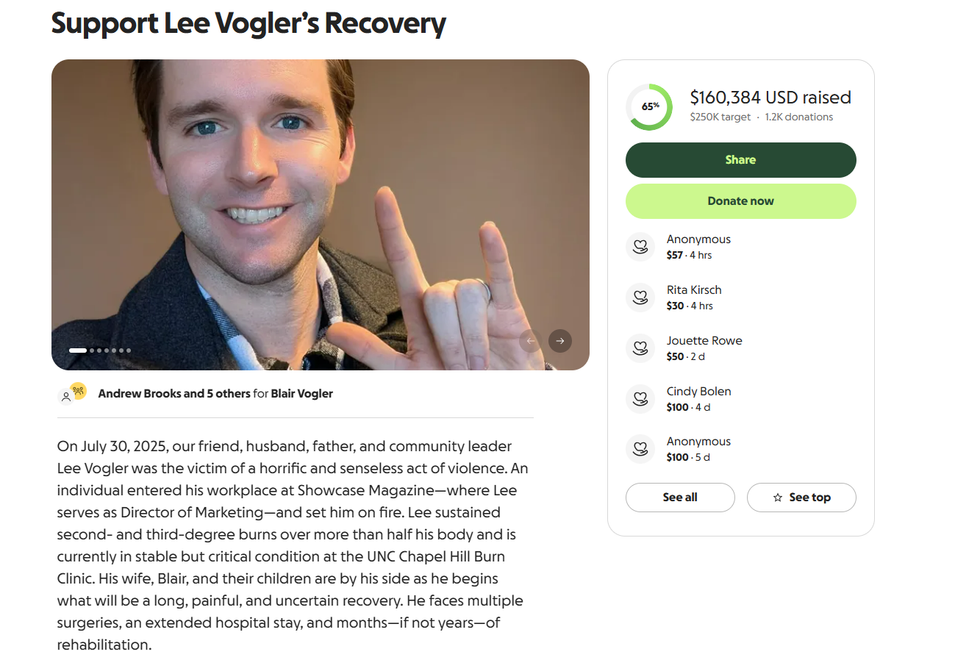Open the Blair Vogler beneficiary name
Image resolution: width=980 pixels, height=651 pixels.
click(302, 394)
